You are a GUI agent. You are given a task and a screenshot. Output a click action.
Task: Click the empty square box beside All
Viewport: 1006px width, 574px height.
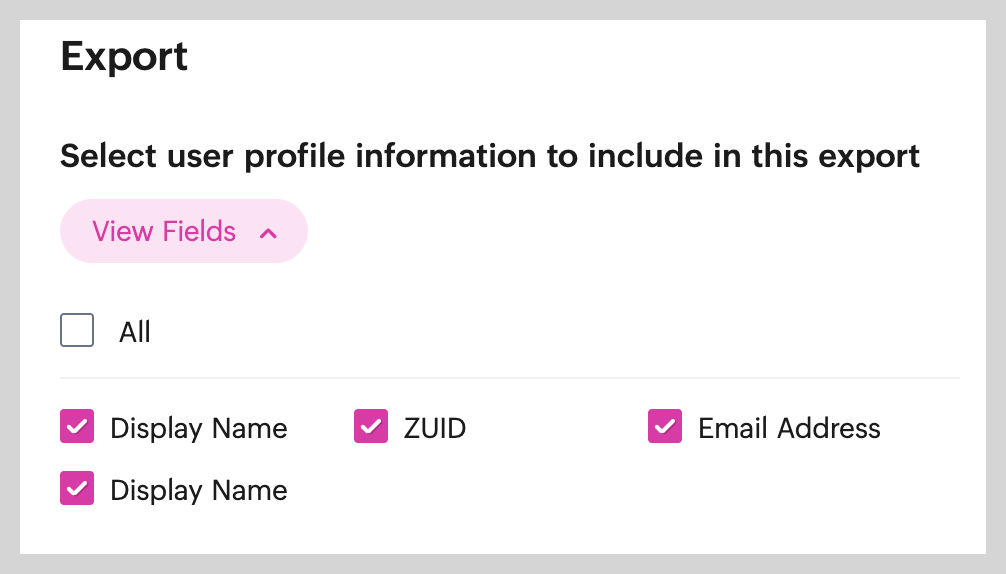tap(77, 331)
